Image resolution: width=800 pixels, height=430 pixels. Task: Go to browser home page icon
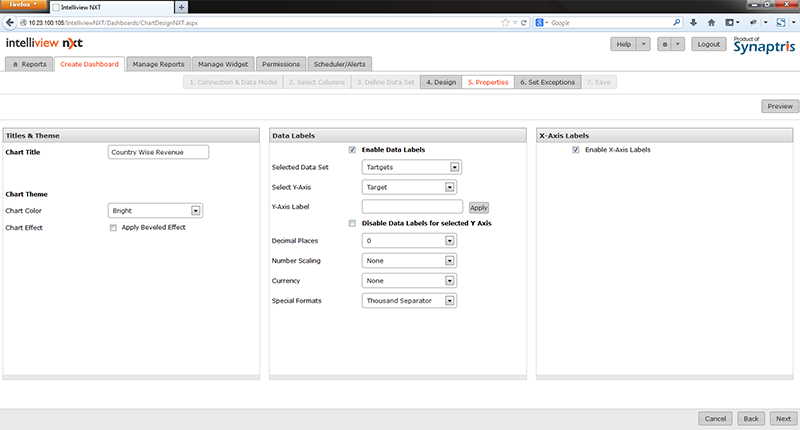713,21
